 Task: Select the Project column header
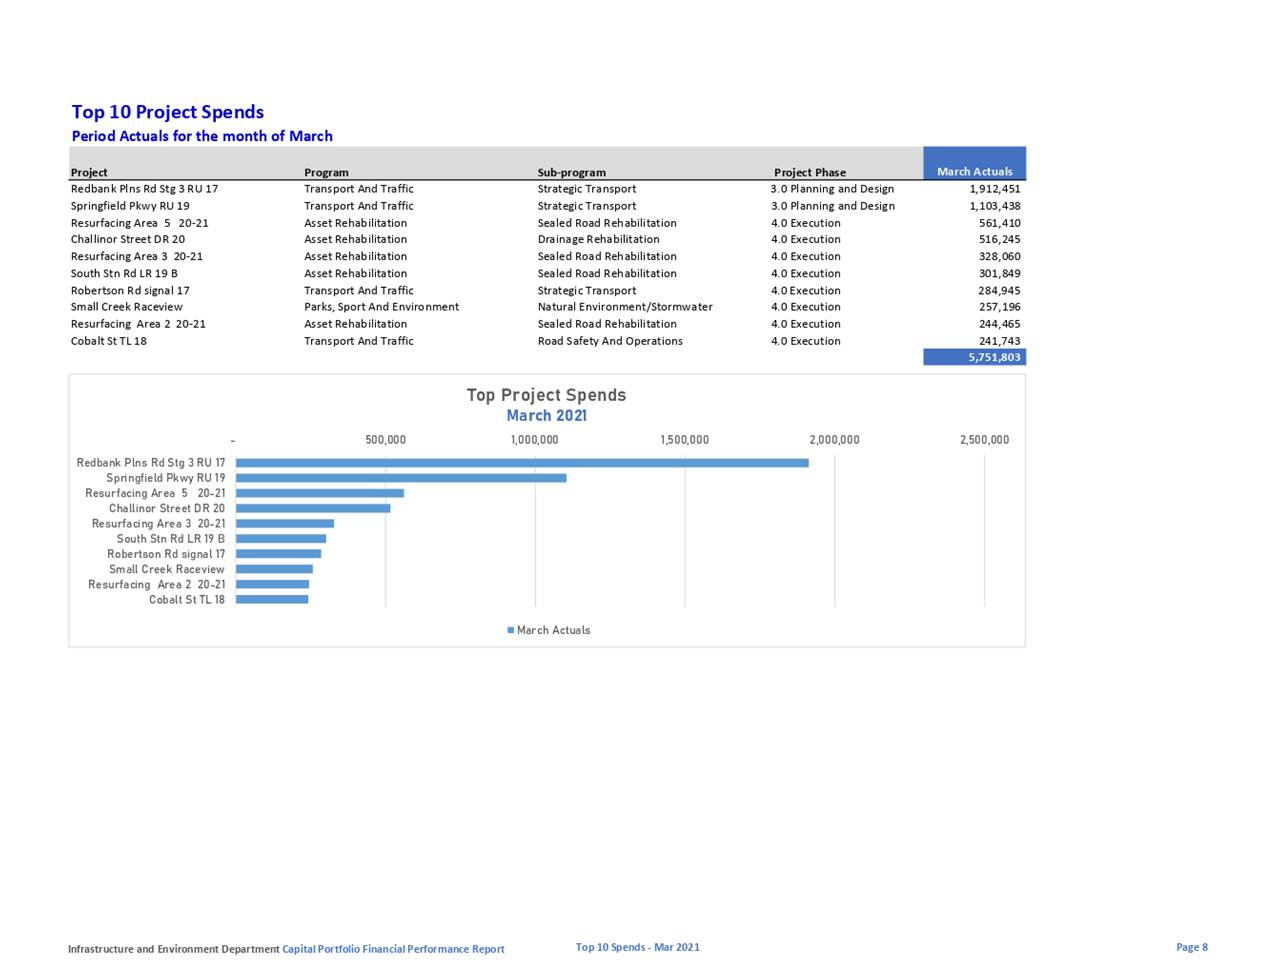click(x=89, y=172)
